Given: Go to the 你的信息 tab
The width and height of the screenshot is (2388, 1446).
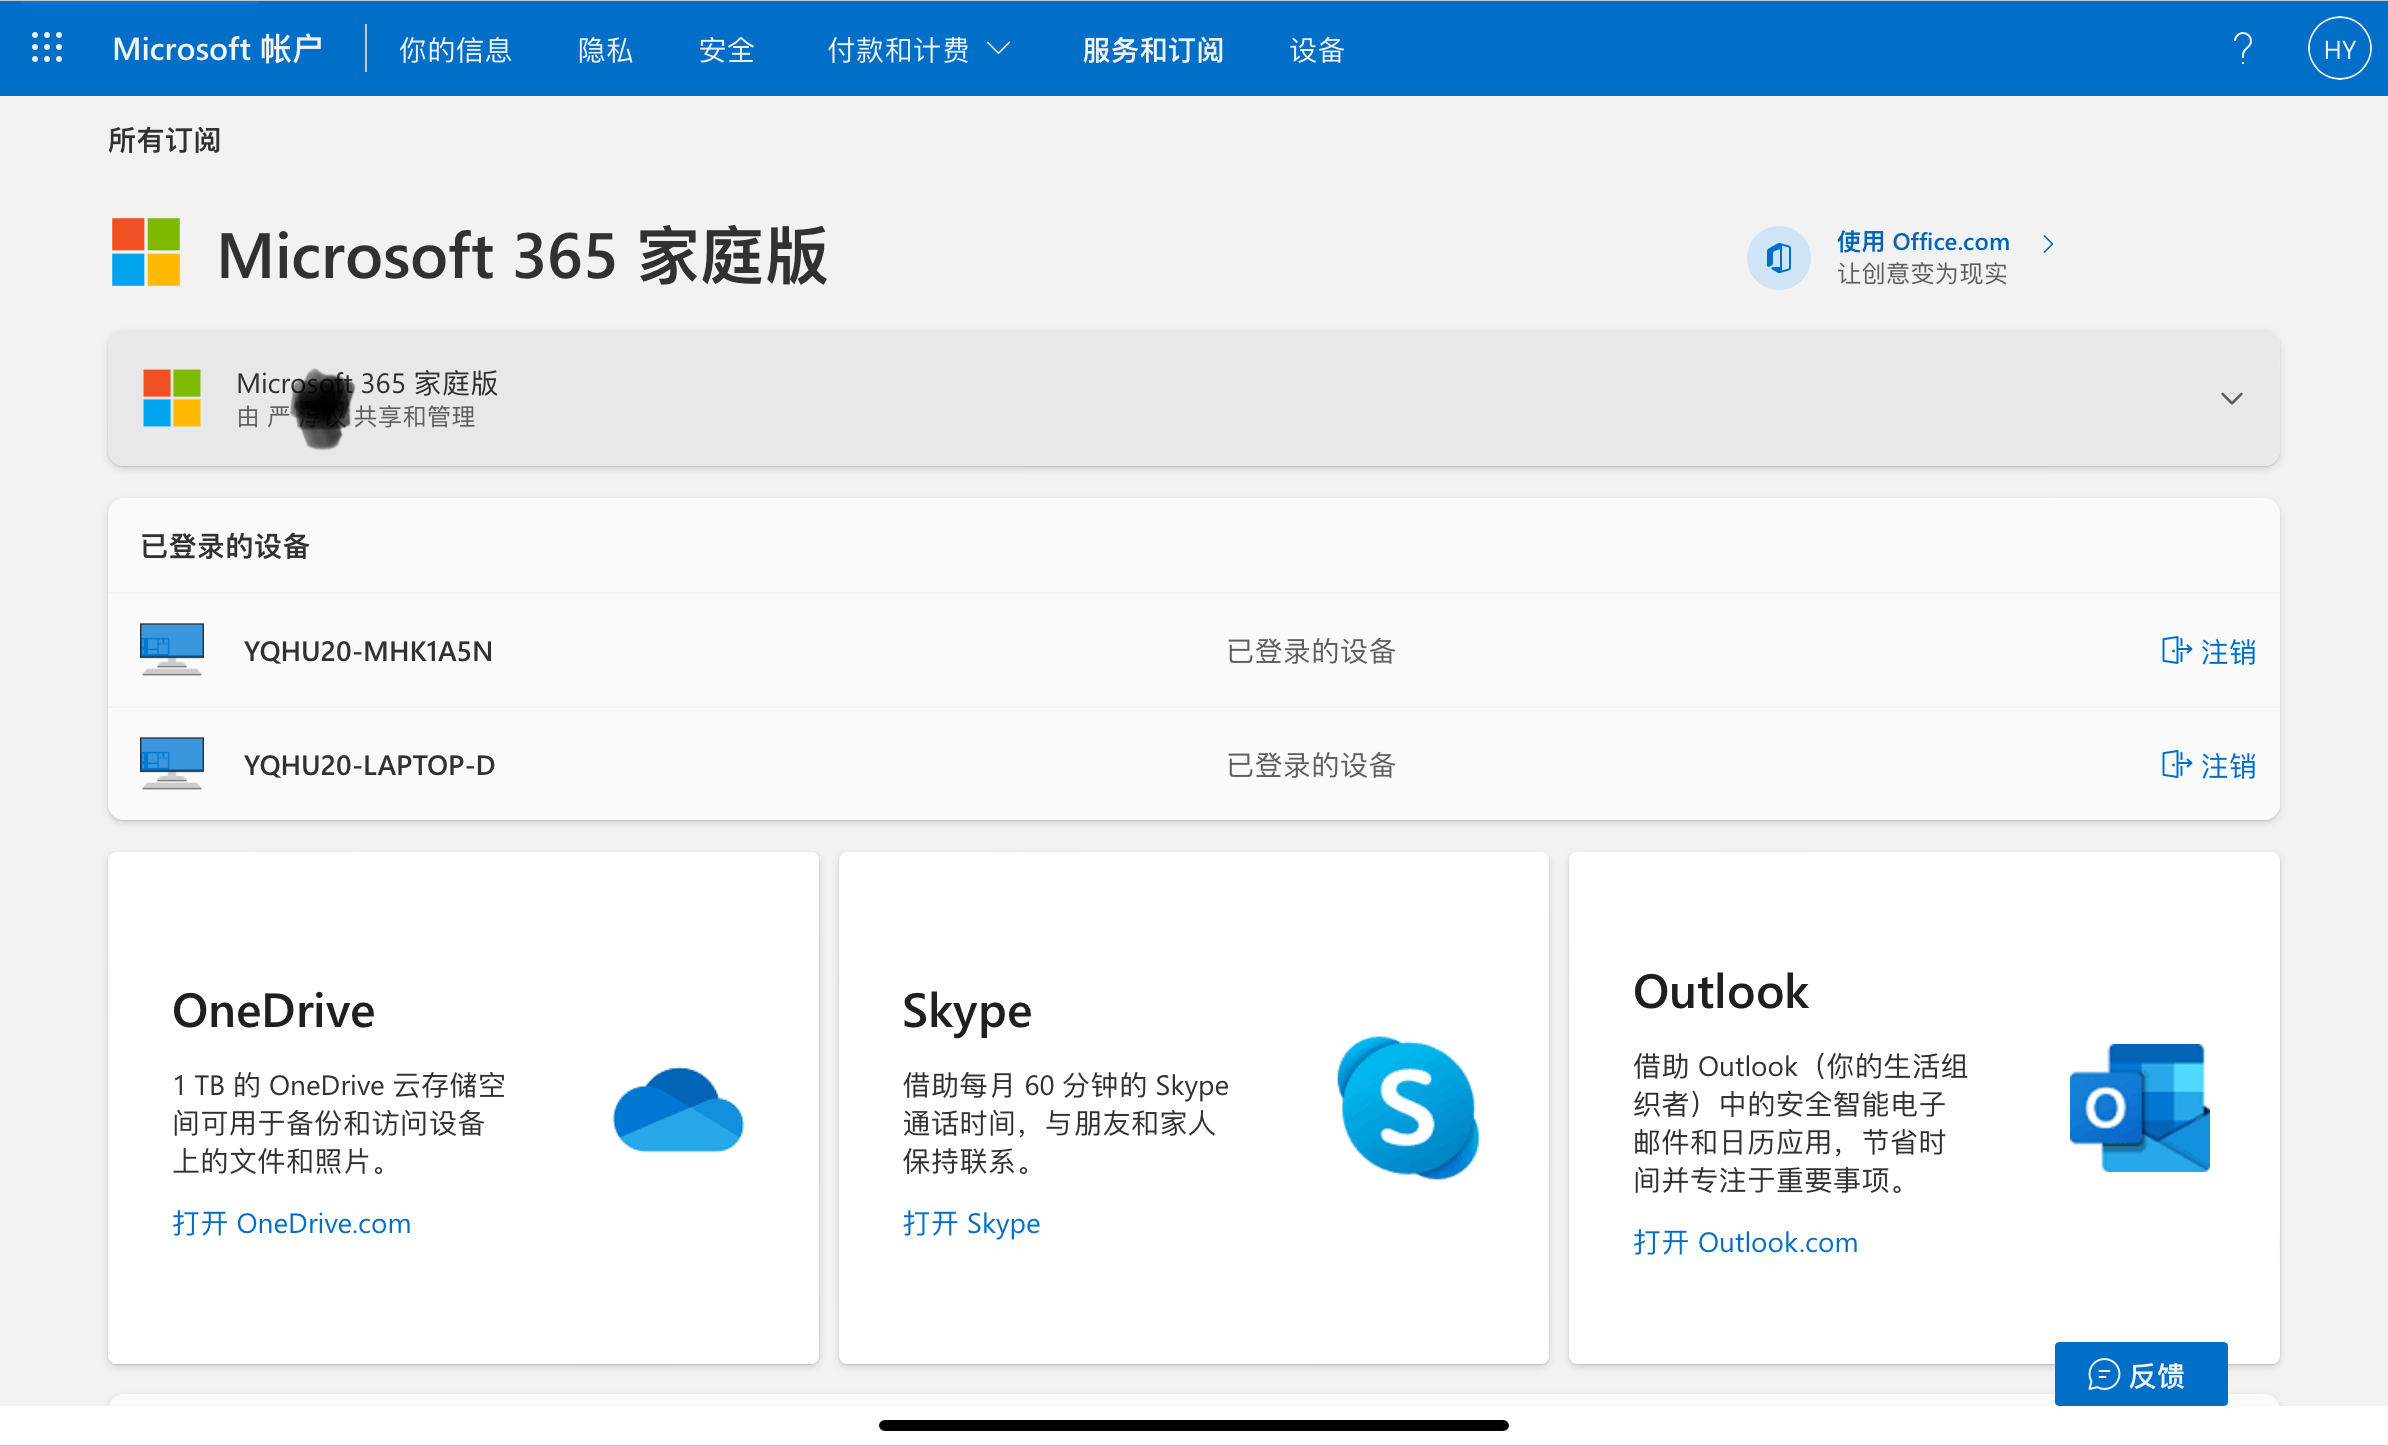Looking at the screenshot, I should (455, 50).
